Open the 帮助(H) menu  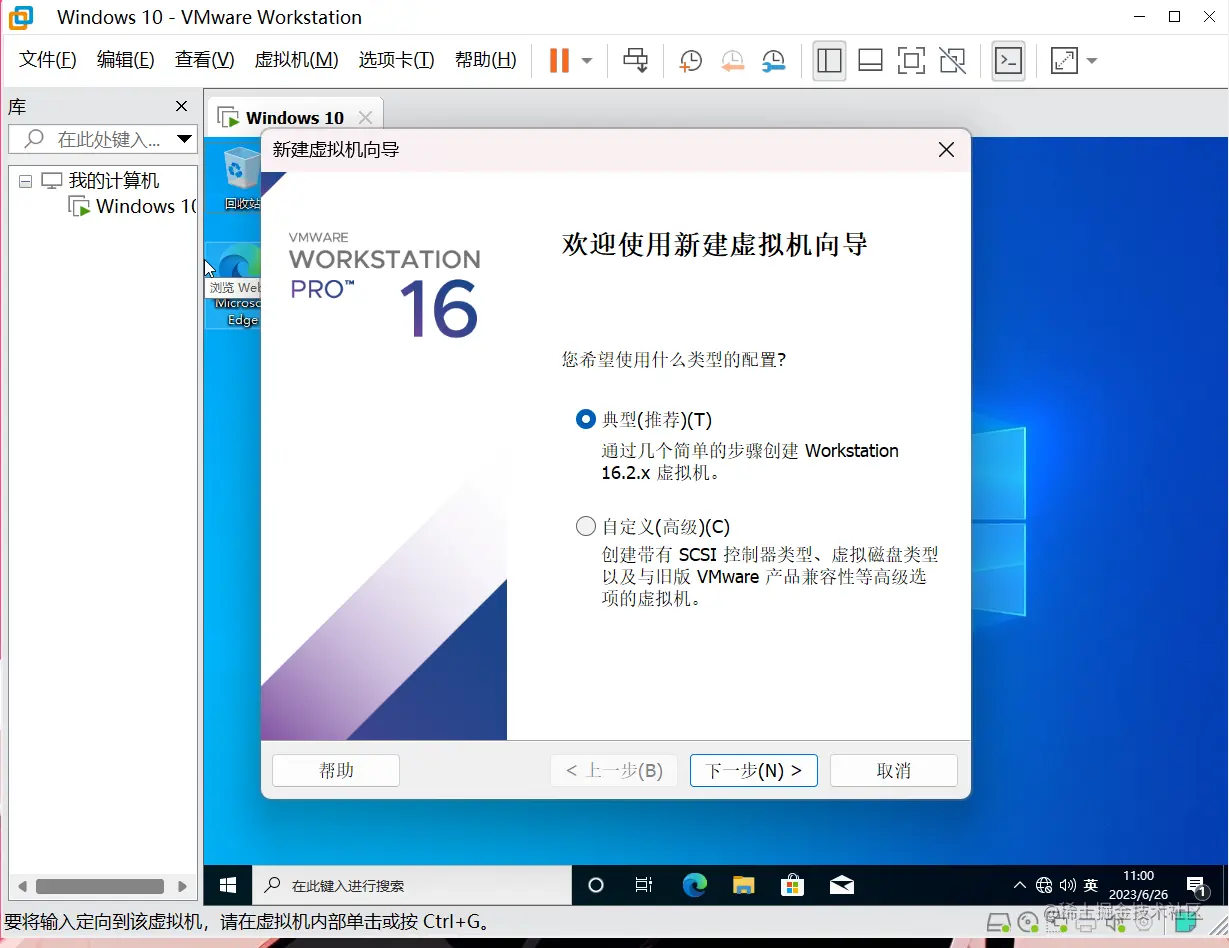[485, 60]
